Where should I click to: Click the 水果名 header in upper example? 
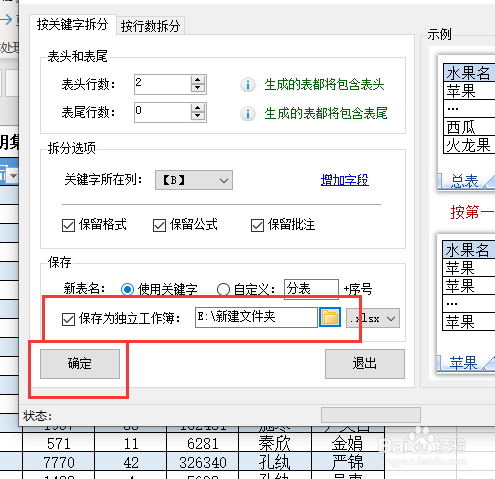pyautogui.click(x=469, y=72)
